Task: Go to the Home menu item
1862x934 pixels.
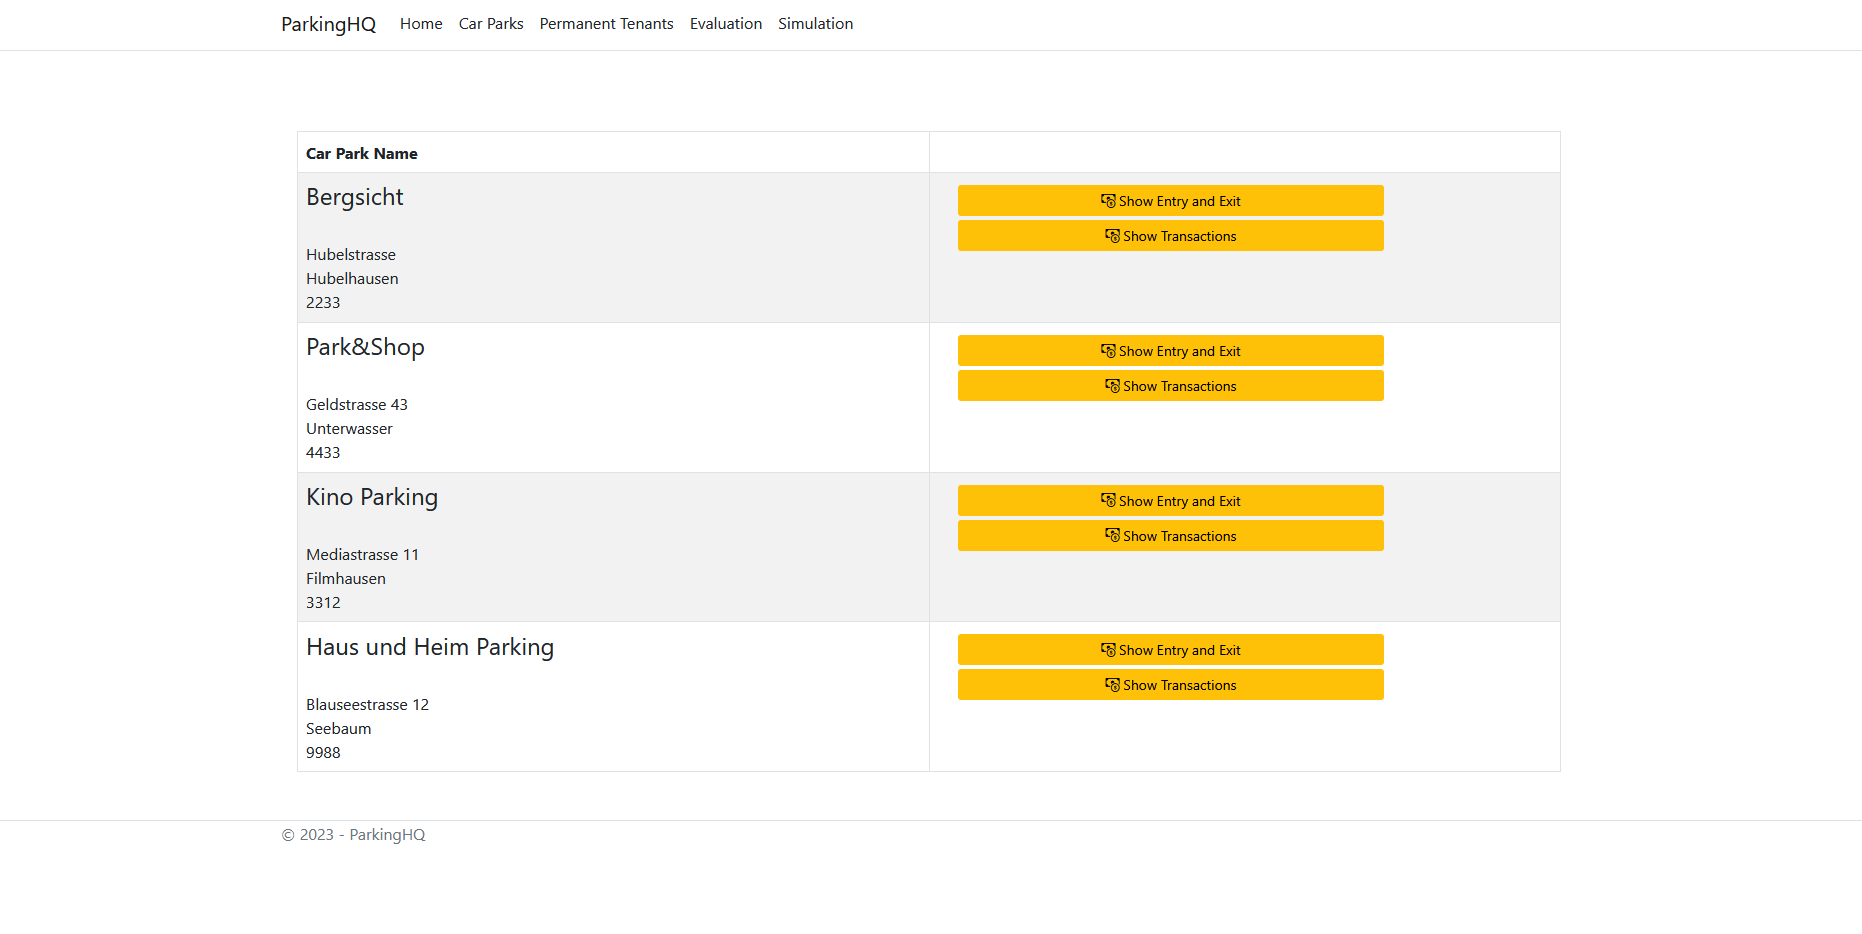Action: pyautogui.click(x=421, y=24)
